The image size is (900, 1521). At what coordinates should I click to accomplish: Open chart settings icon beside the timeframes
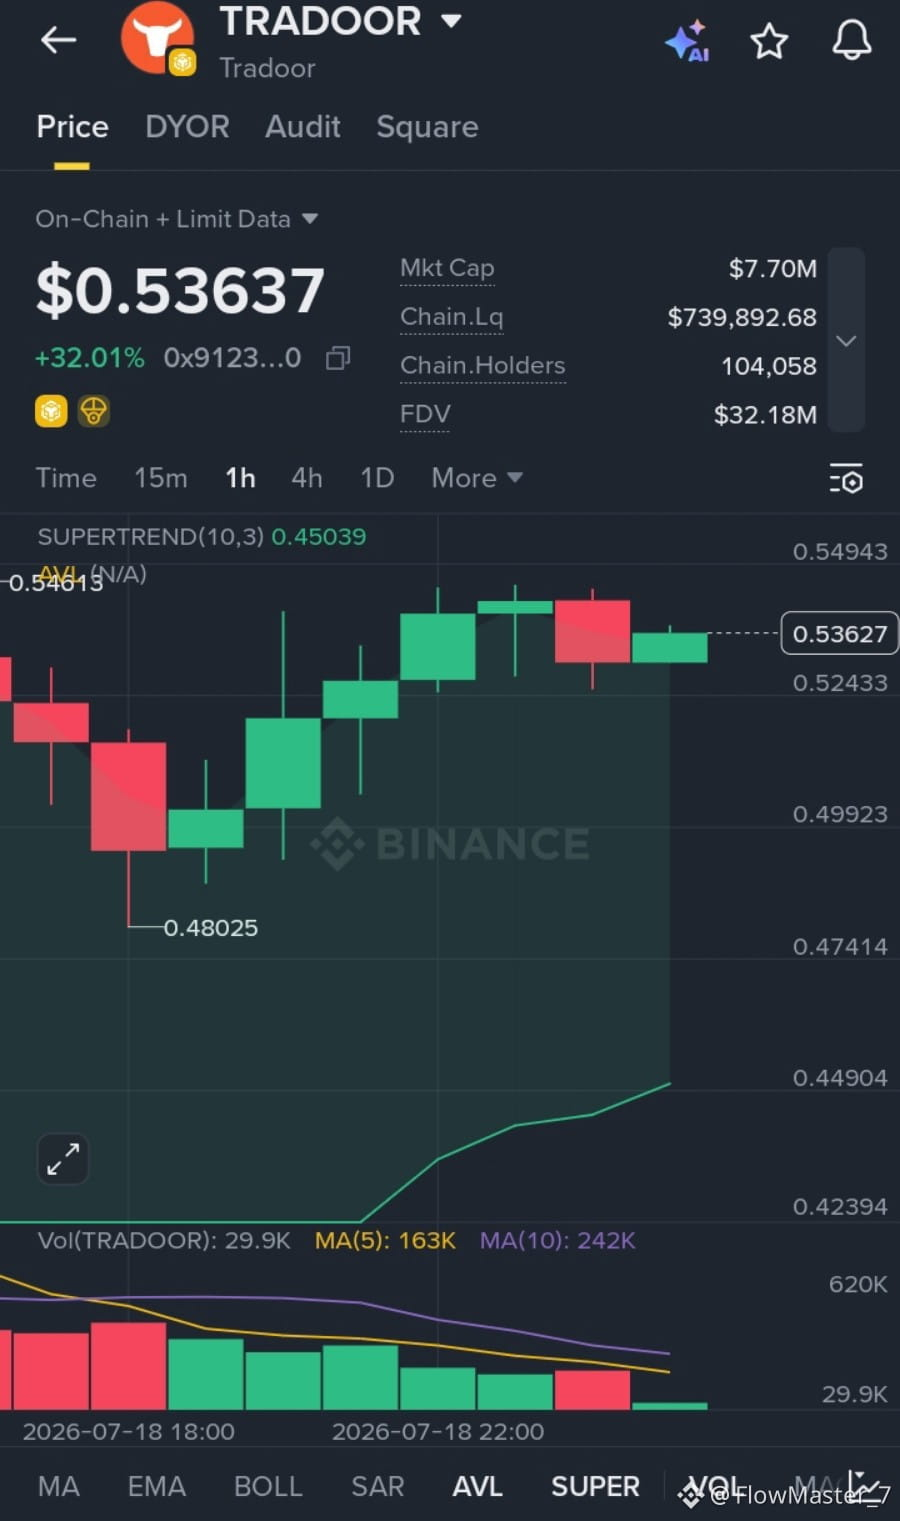click(x=846, y=479)
